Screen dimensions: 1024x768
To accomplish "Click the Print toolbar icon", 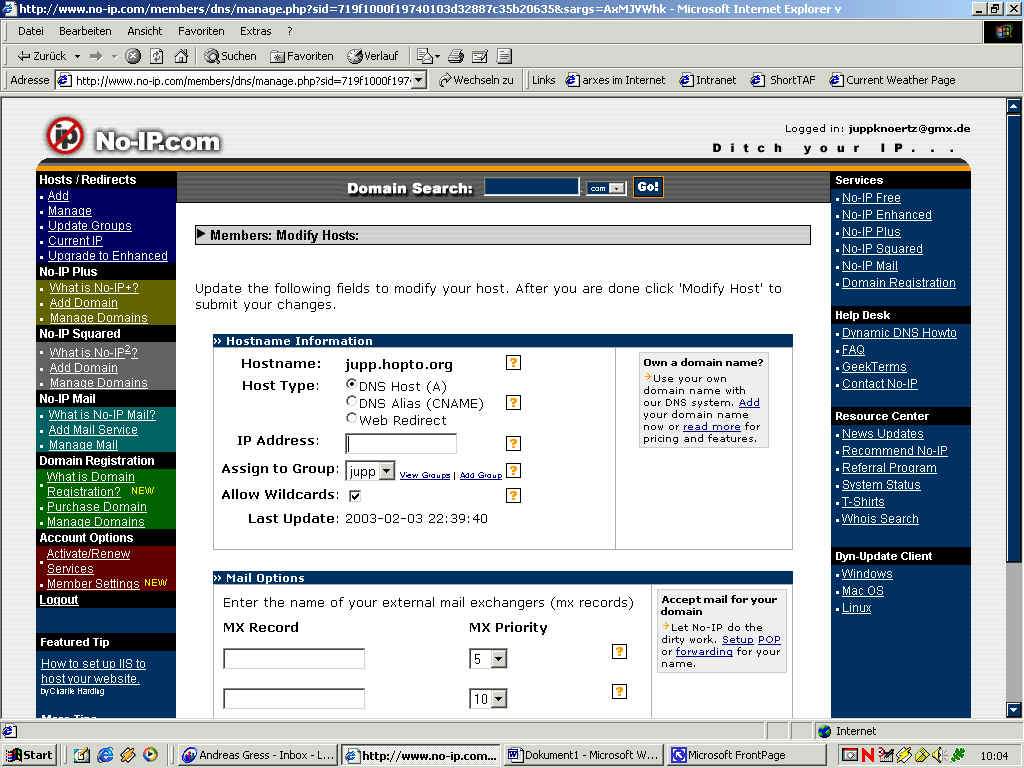I will click(455, 56).
